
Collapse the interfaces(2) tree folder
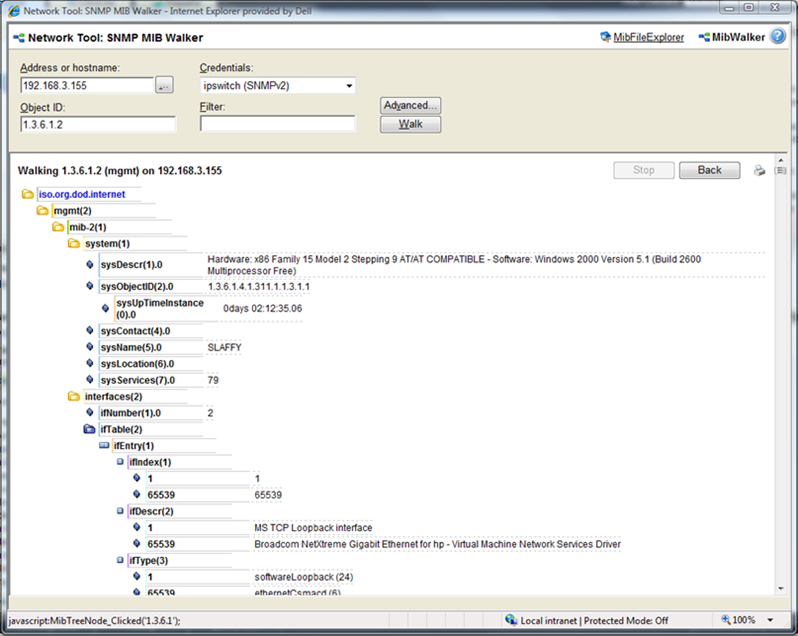74,396
